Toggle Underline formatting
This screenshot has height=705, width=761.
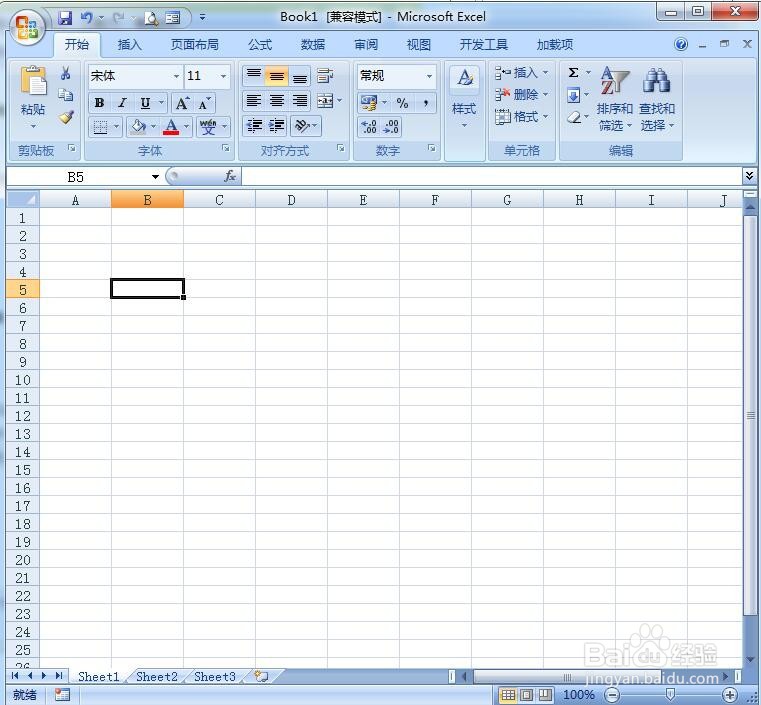(145, 103)
